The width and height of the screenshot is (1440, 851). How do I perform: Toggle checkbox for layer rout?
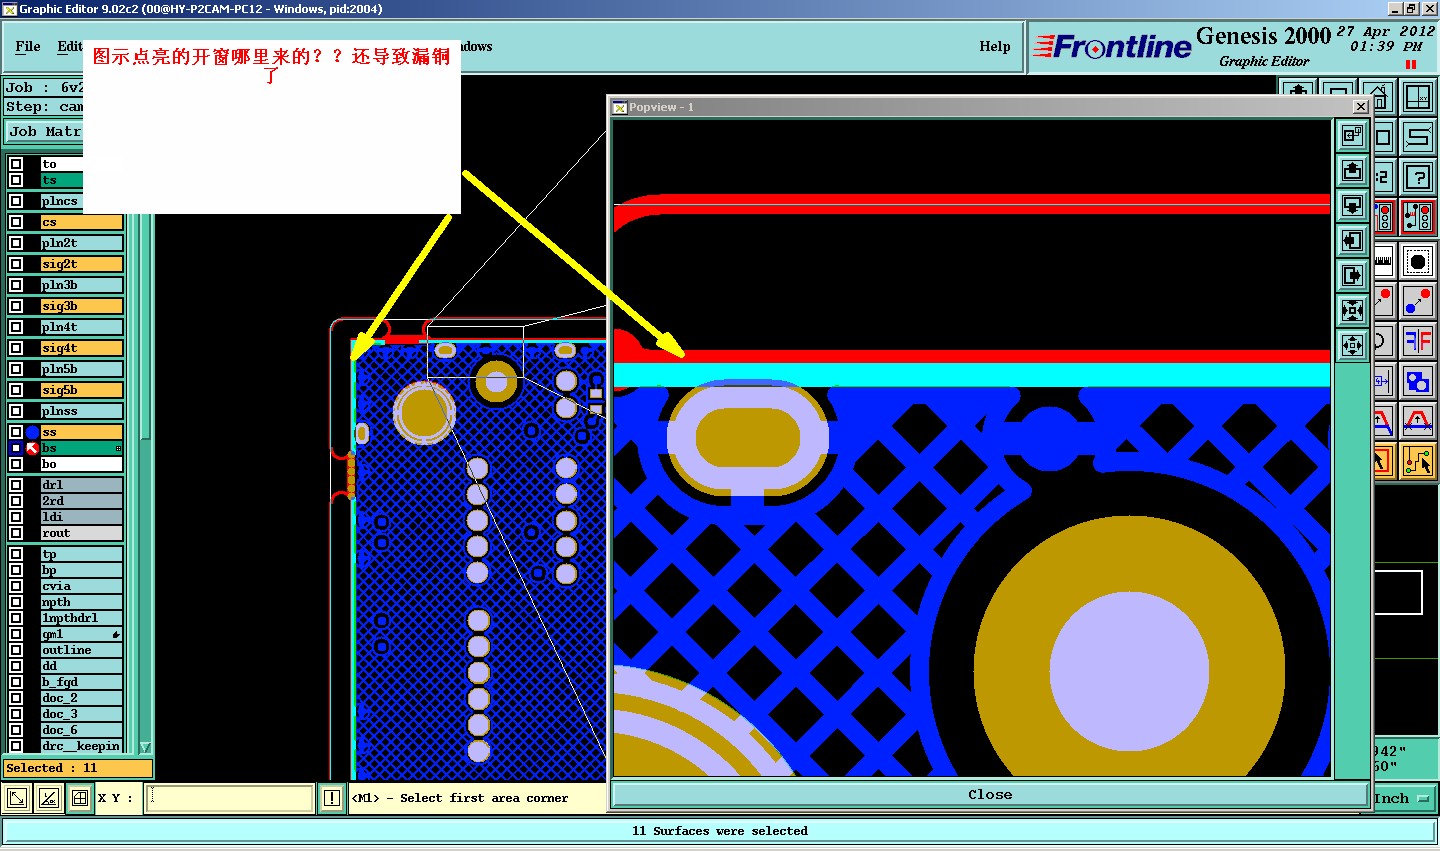pyautogui.click(x=16, y=533)
